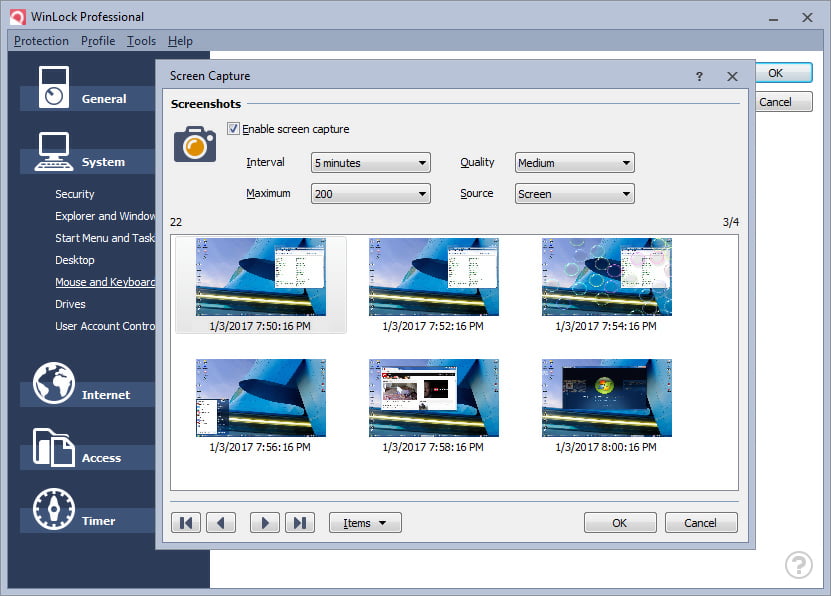The image size is (831, 596).
Task: Select the Internet category label
Action: [105, 395]
